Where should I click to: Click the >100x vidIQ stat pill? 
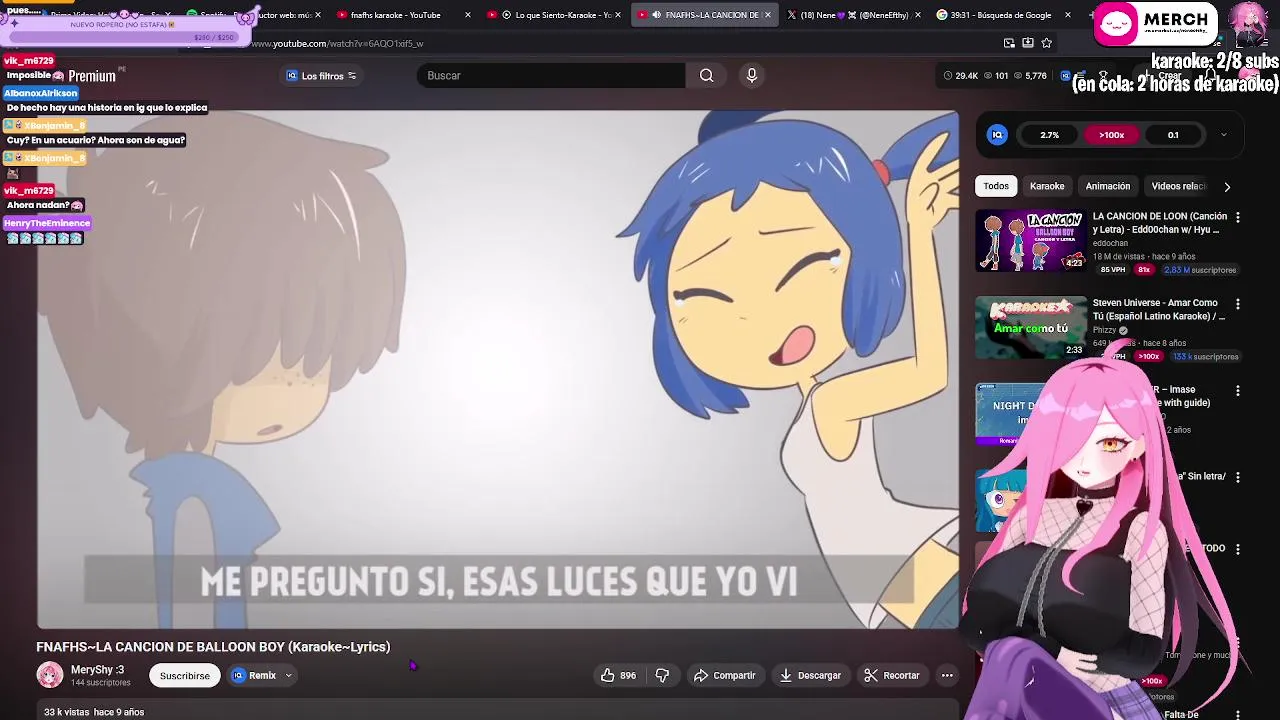coord(1111,135)
